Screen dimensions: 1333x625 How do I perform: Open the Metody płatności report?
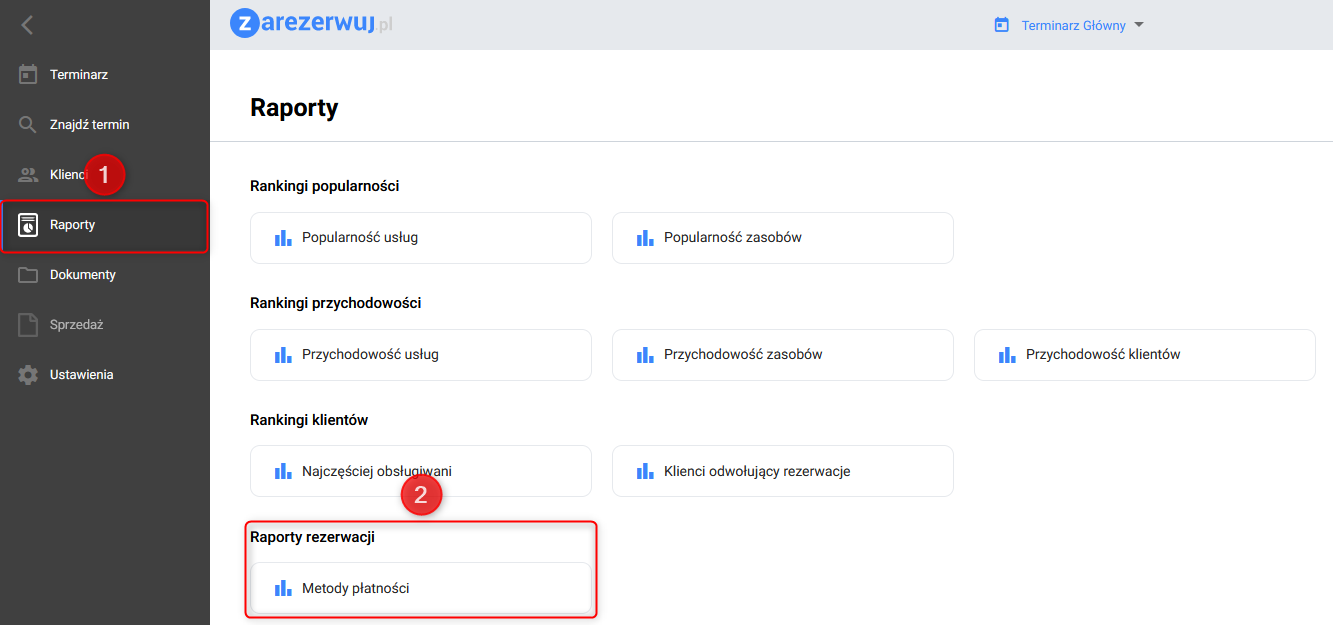click(420, 588)
